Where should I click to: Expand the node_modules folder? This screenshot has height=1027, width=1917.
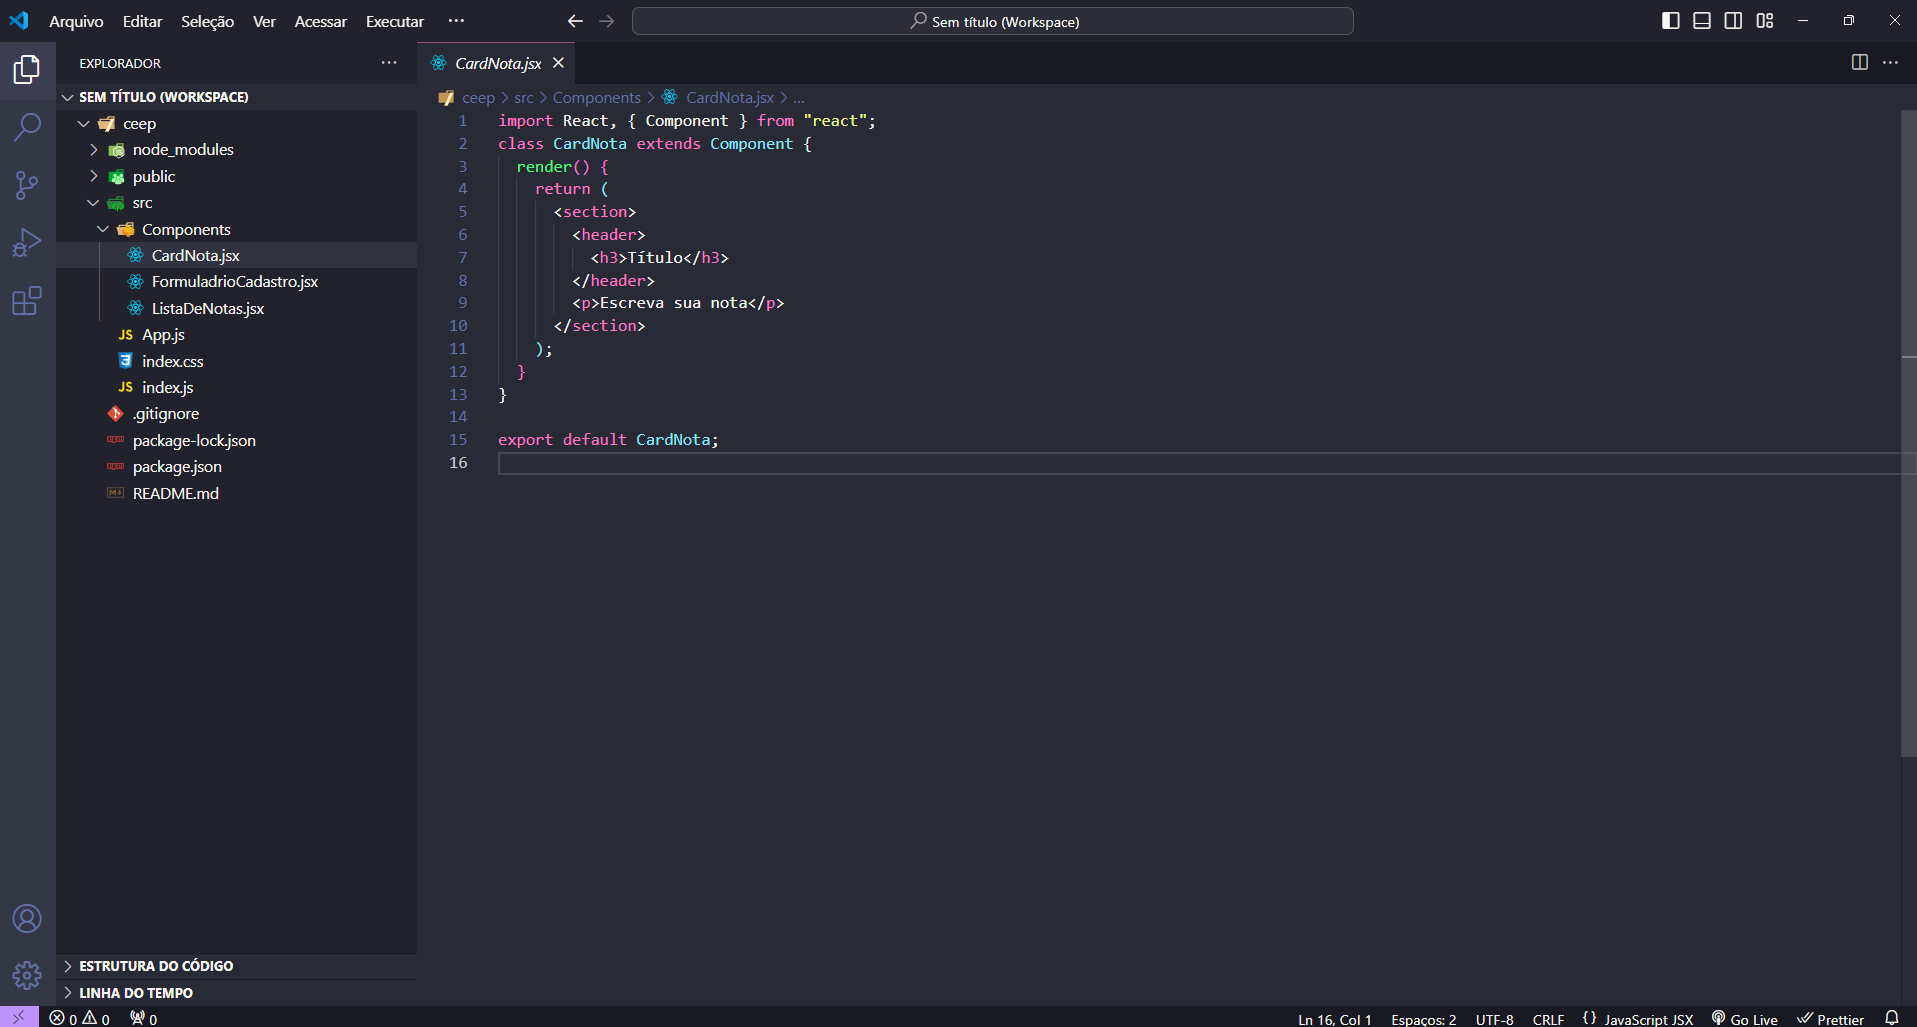pyautogui.click(x=236, y=150)
